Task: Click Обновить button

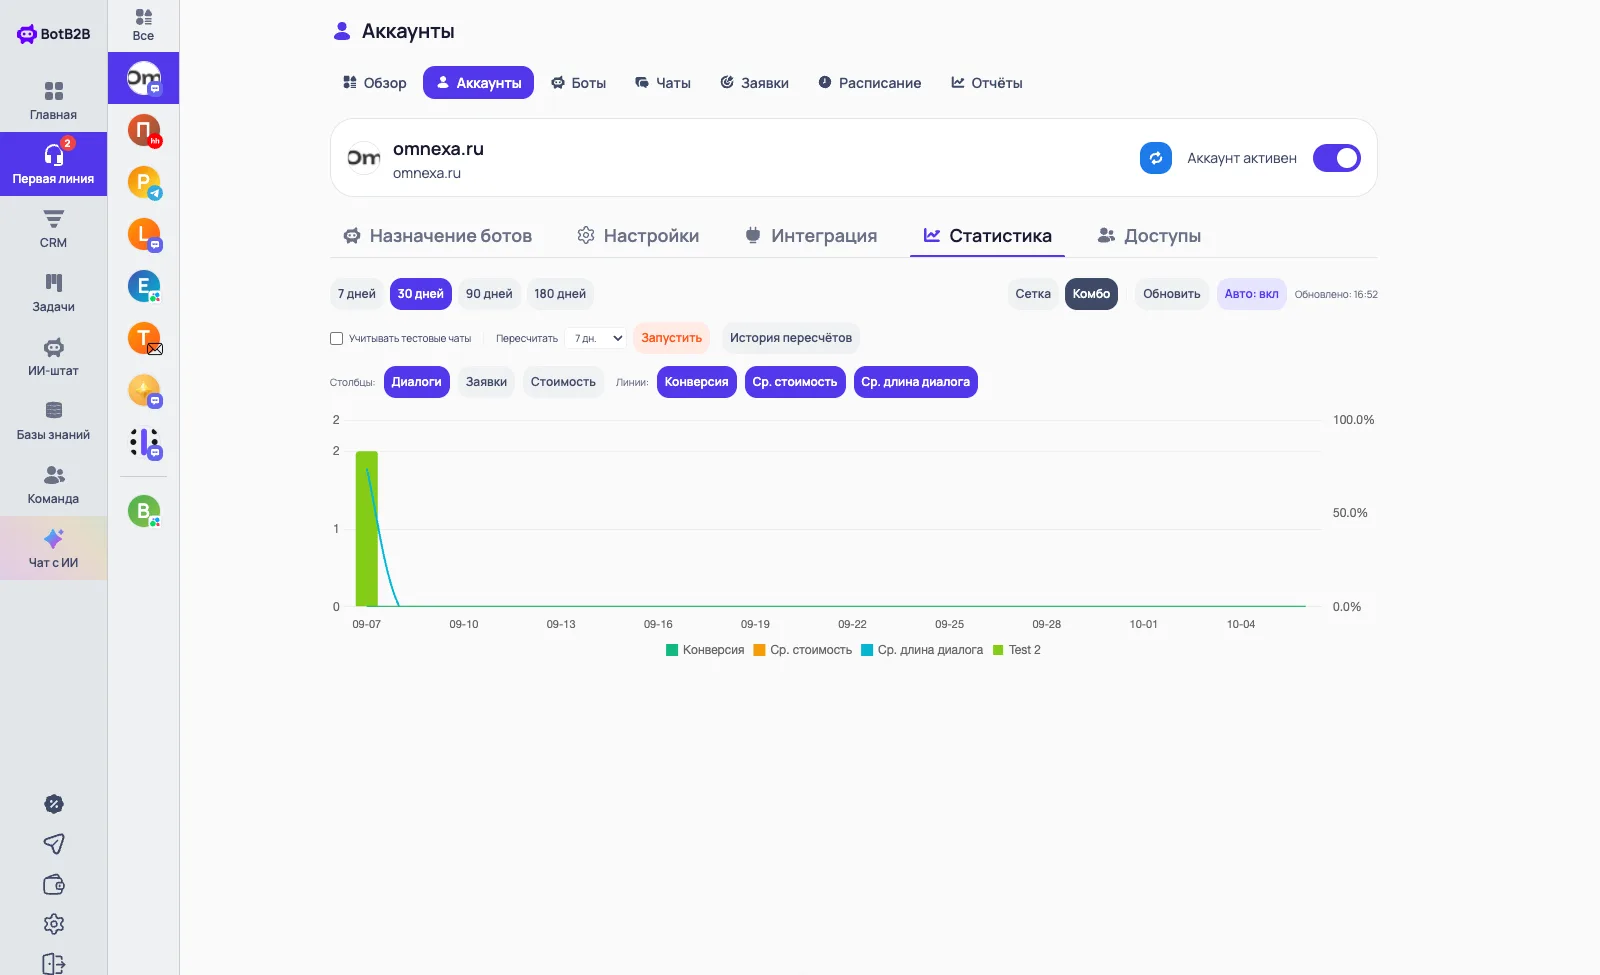Action: [1171, 294]
